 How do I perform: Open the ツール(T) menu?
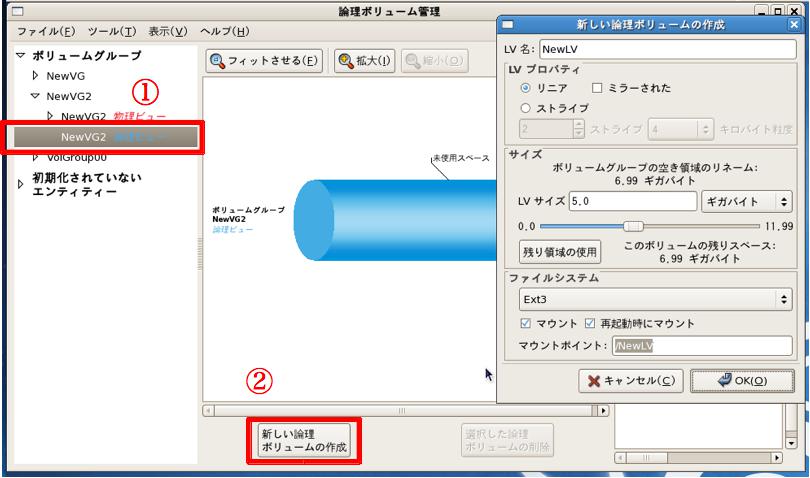111,31
